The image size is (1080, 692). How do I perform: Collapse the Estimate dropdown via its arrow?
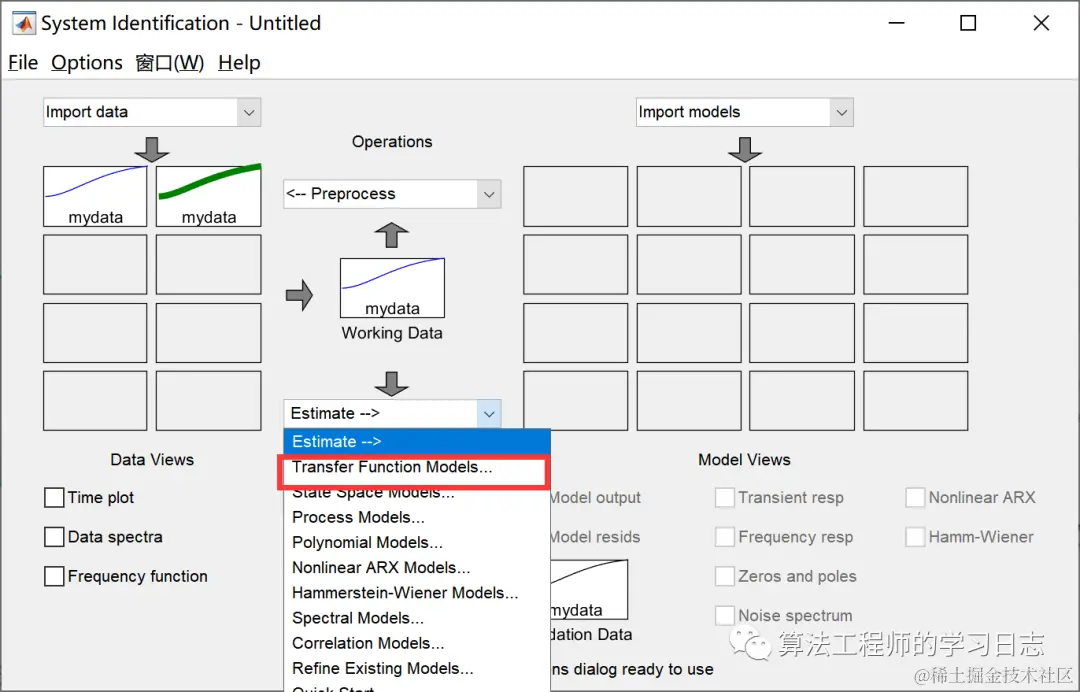pos(489,414)
